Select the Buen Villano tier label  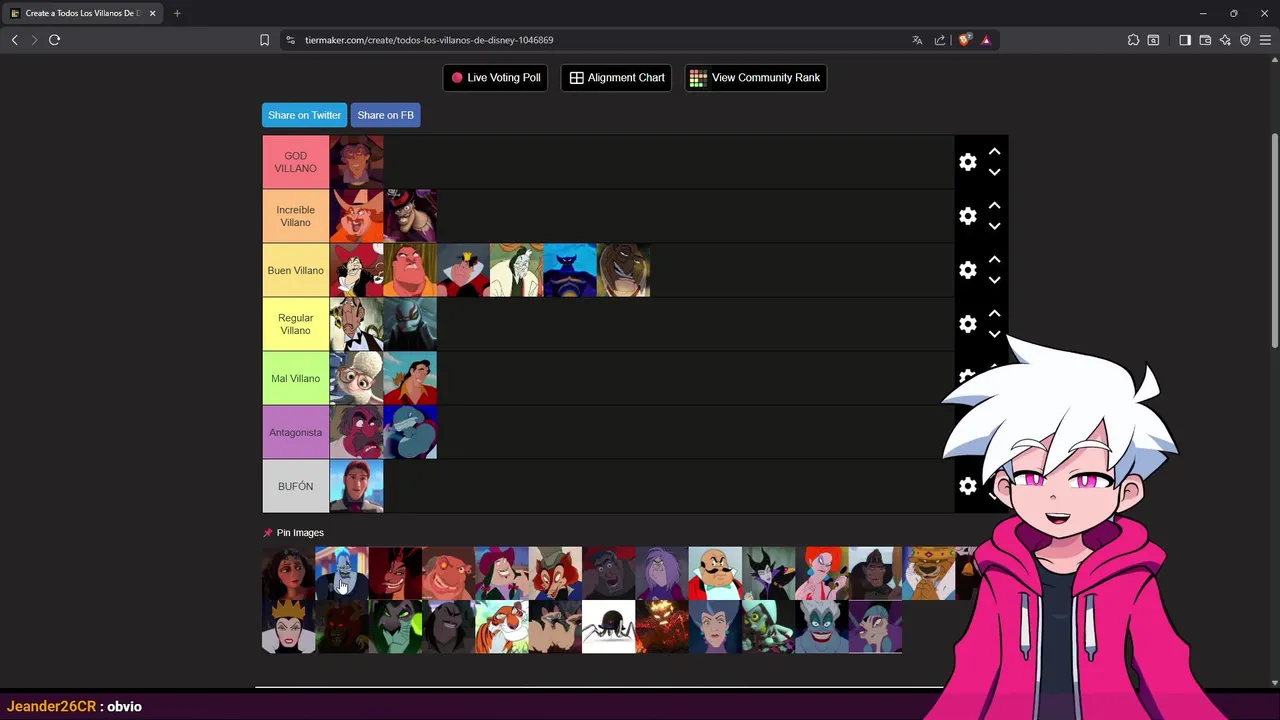pyautogui.click(x=295, y=270)
